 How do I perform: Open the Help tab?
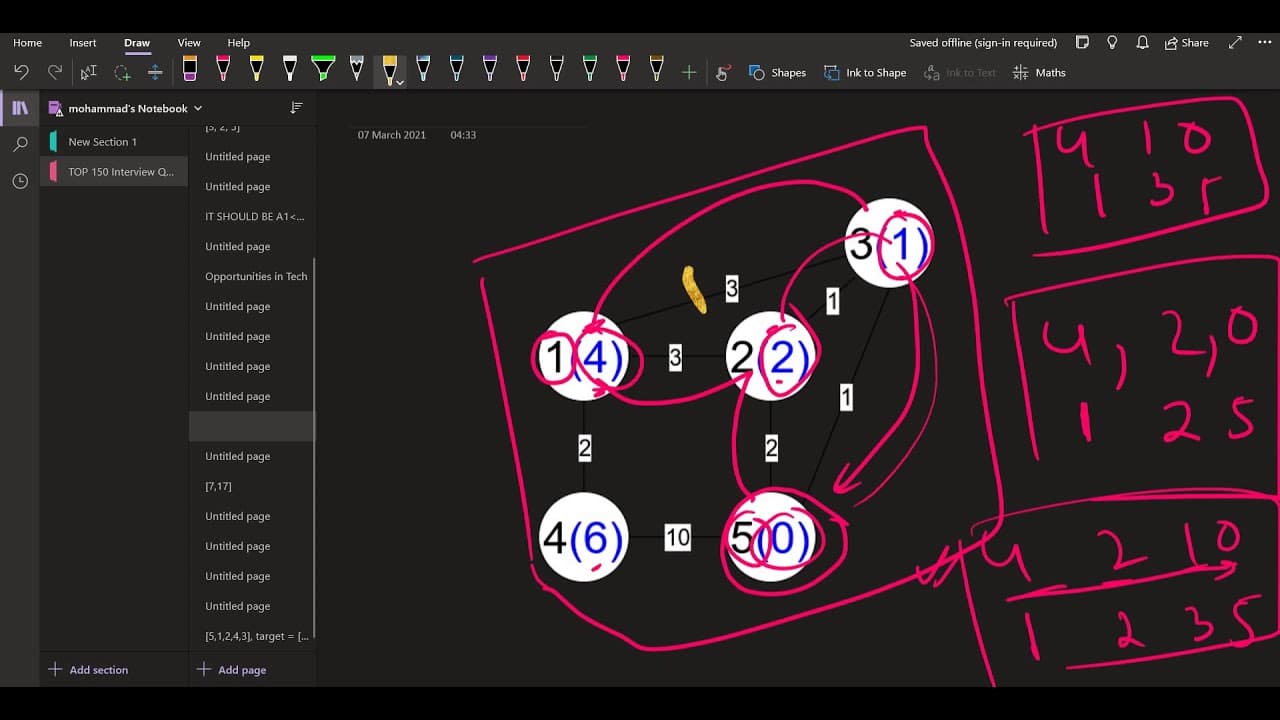(238, 43)
